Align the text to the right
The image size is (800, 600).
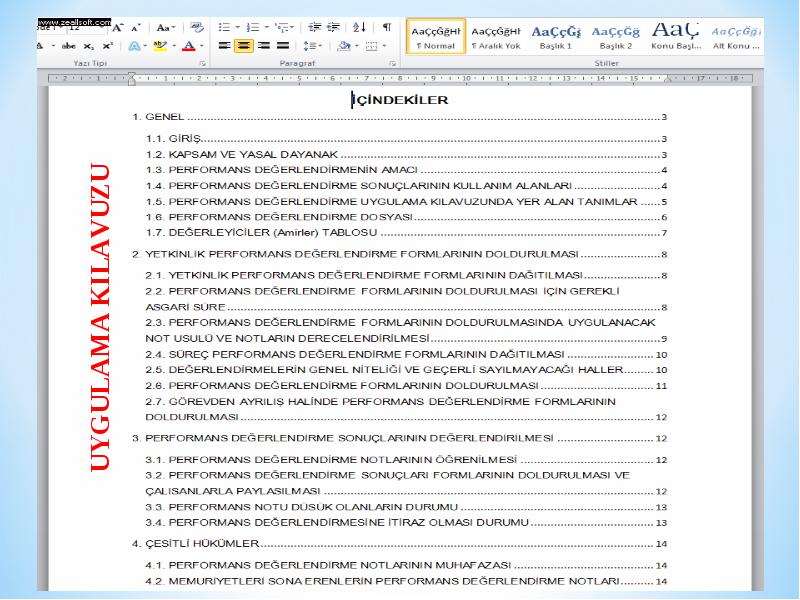(x=264, y=46)
